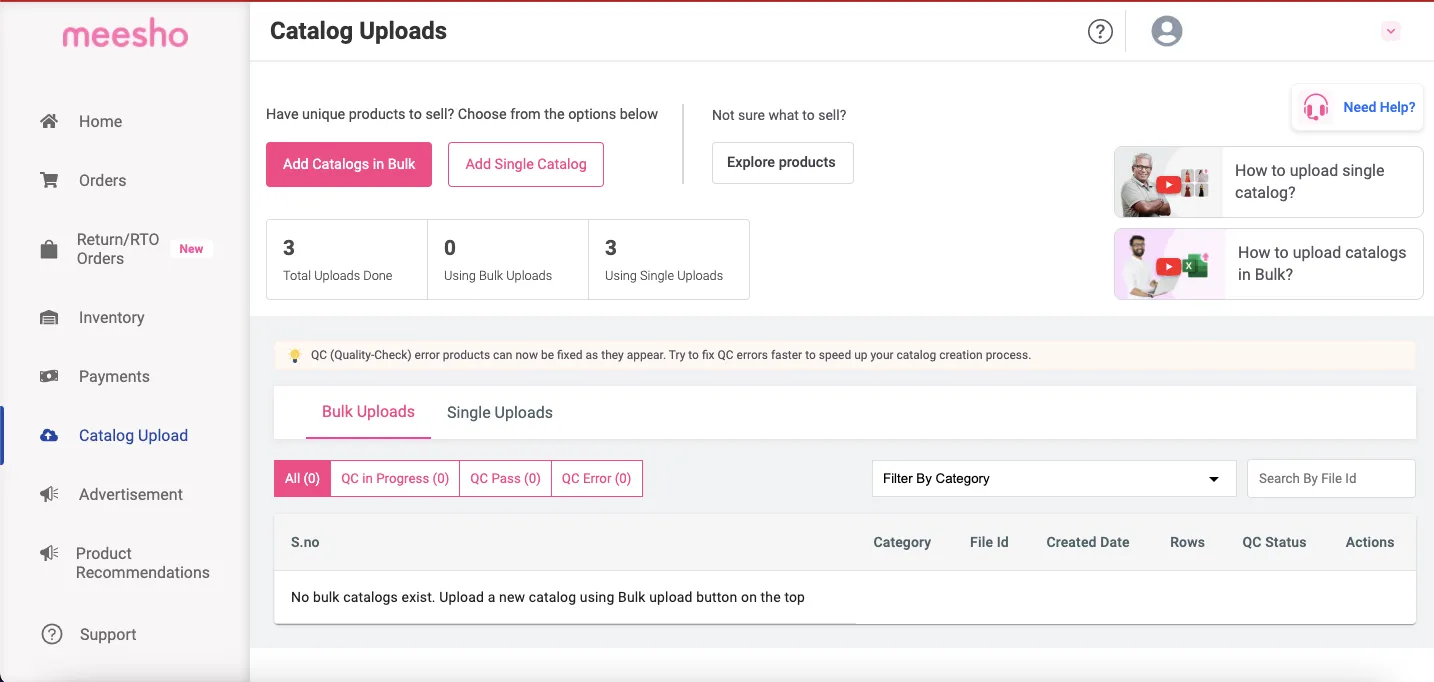Click the Explore products button
Screen dimensions: 1434x682
pyautogui.click(x=782, y=162)
